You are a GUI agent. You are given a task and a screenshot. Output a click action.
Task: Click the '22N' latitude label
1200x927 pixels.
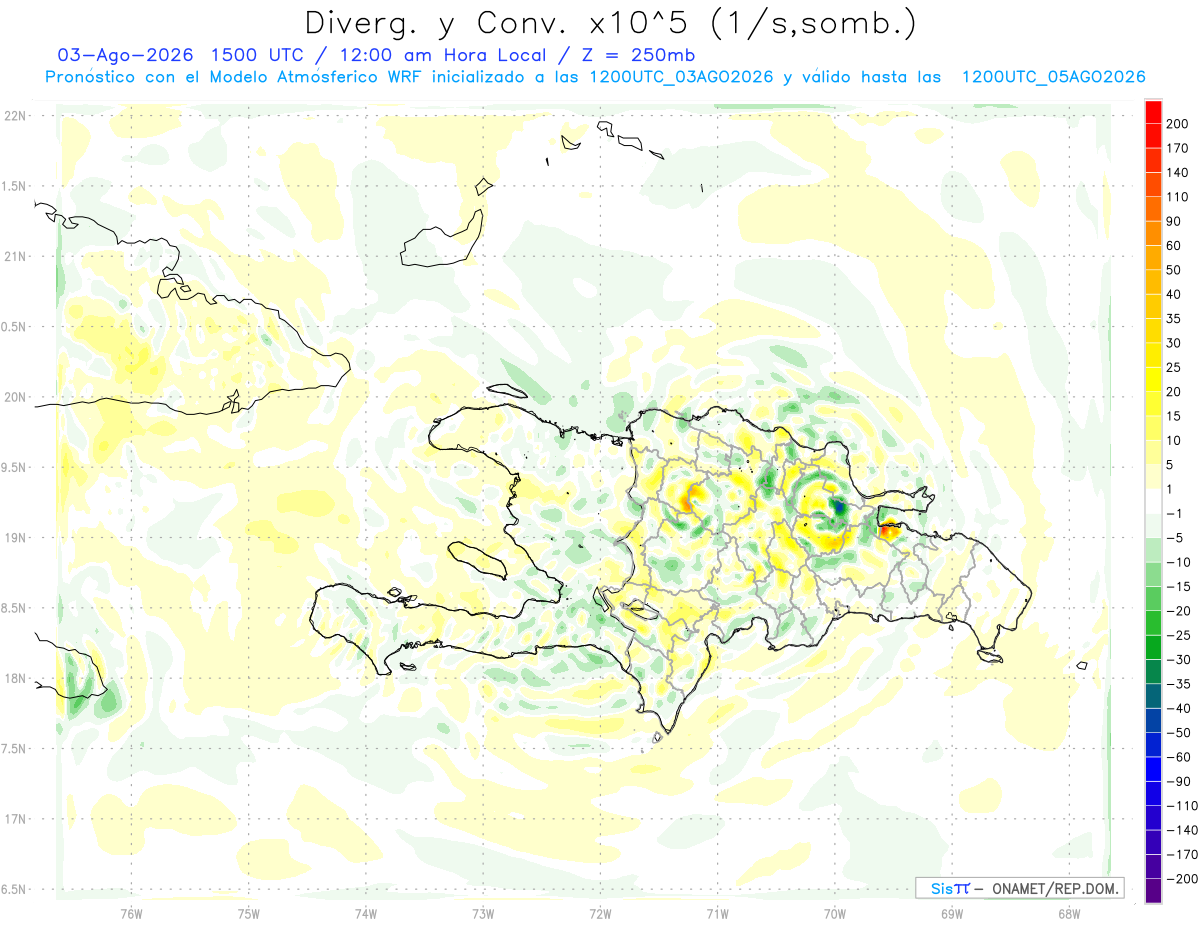[14, 116]
